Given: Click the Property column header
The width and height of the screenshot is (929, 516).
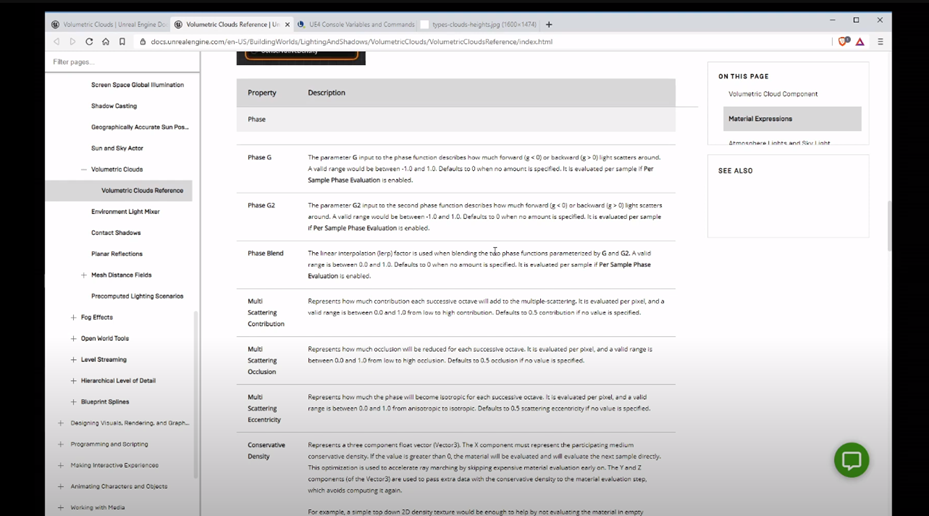Looking at the screenshot, I should pyautogui.click(x=262, y=92).
